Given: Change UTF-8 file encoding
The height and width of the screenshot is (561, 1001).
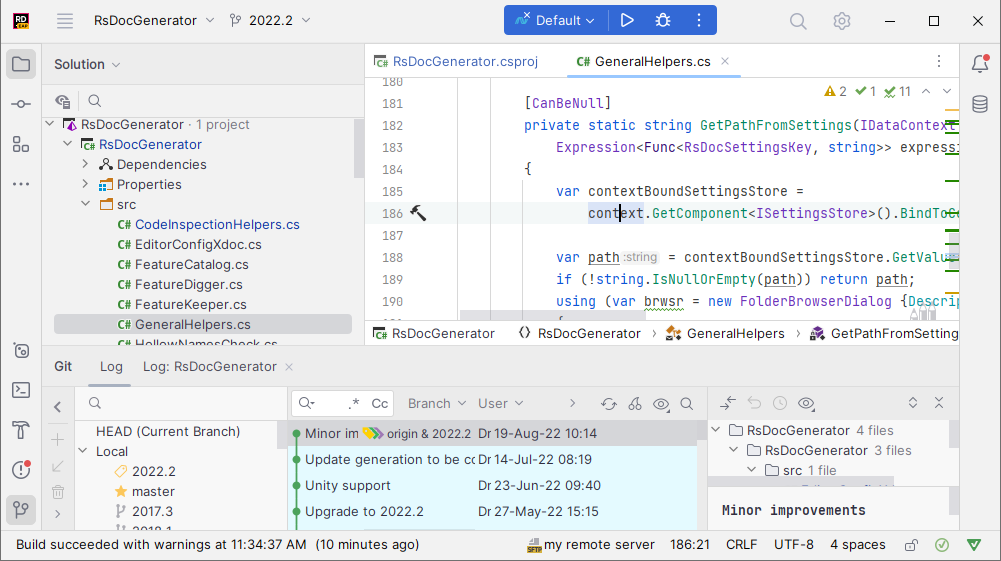Looking at the screenshot, I should tap(794, 544).
